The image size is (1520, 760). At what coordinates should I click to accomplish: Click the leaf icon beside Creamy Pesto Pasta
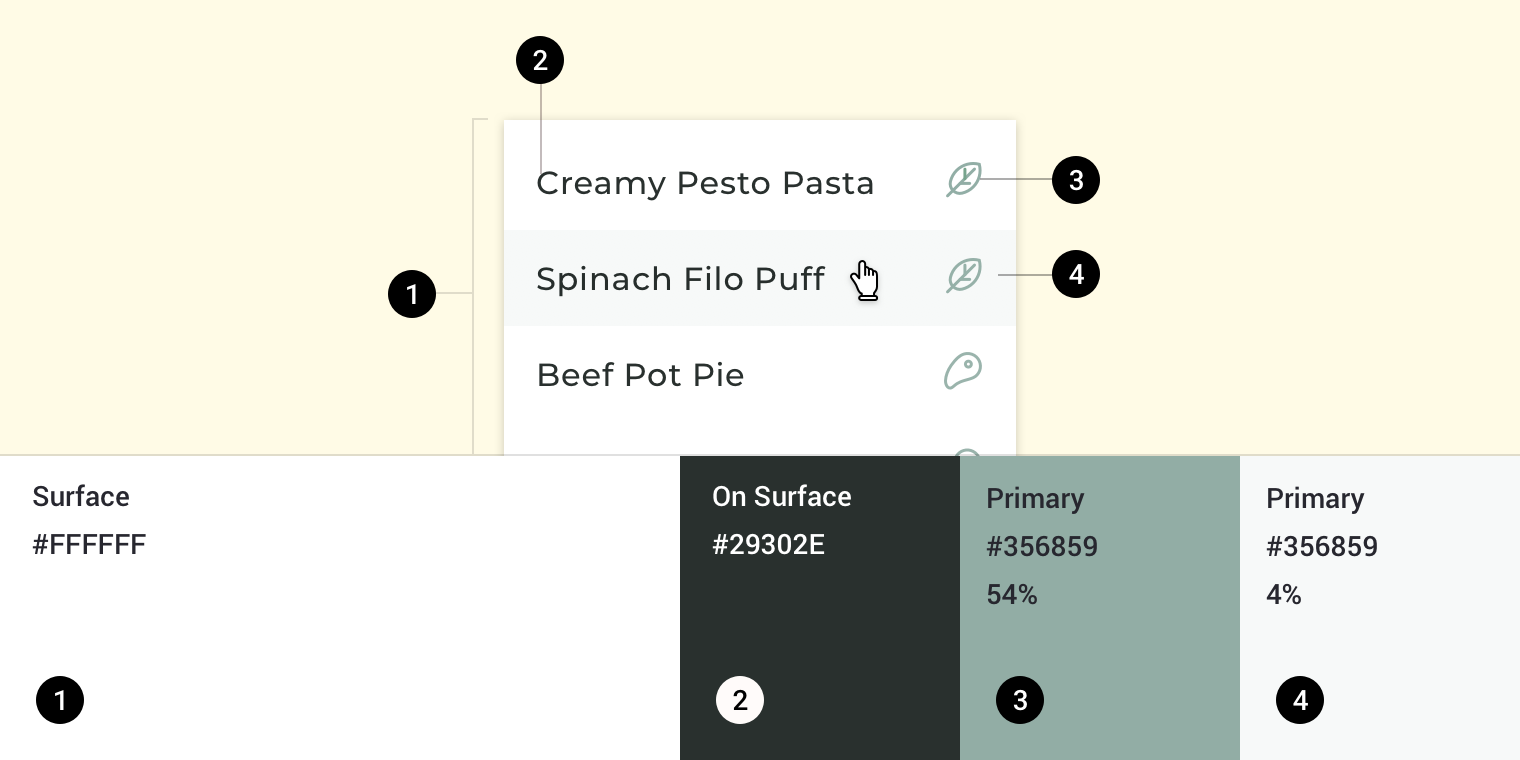click(963, 180)
